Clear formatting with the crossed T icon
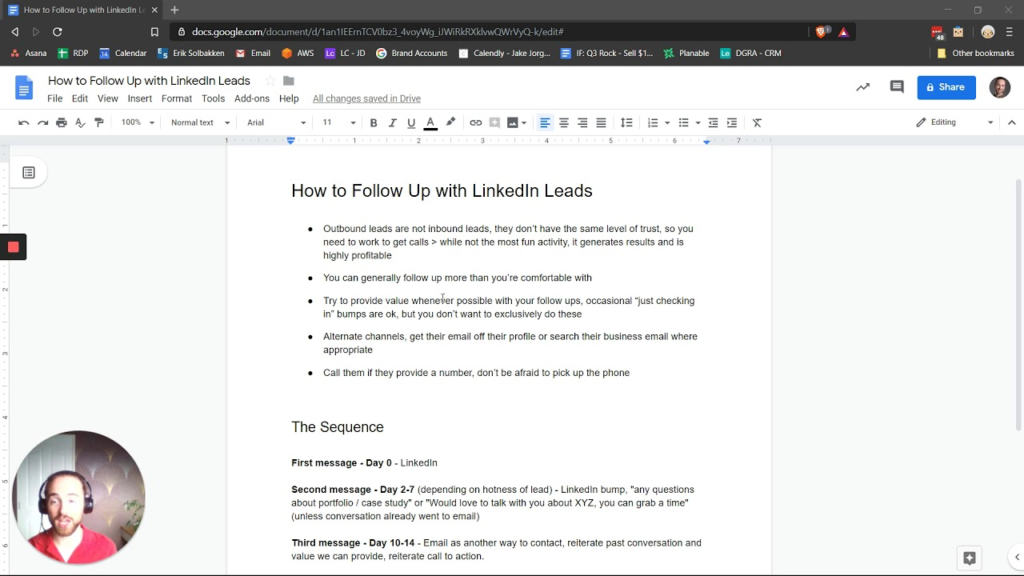This screenshot has height=576, width=1024. [x=757, y=123]
